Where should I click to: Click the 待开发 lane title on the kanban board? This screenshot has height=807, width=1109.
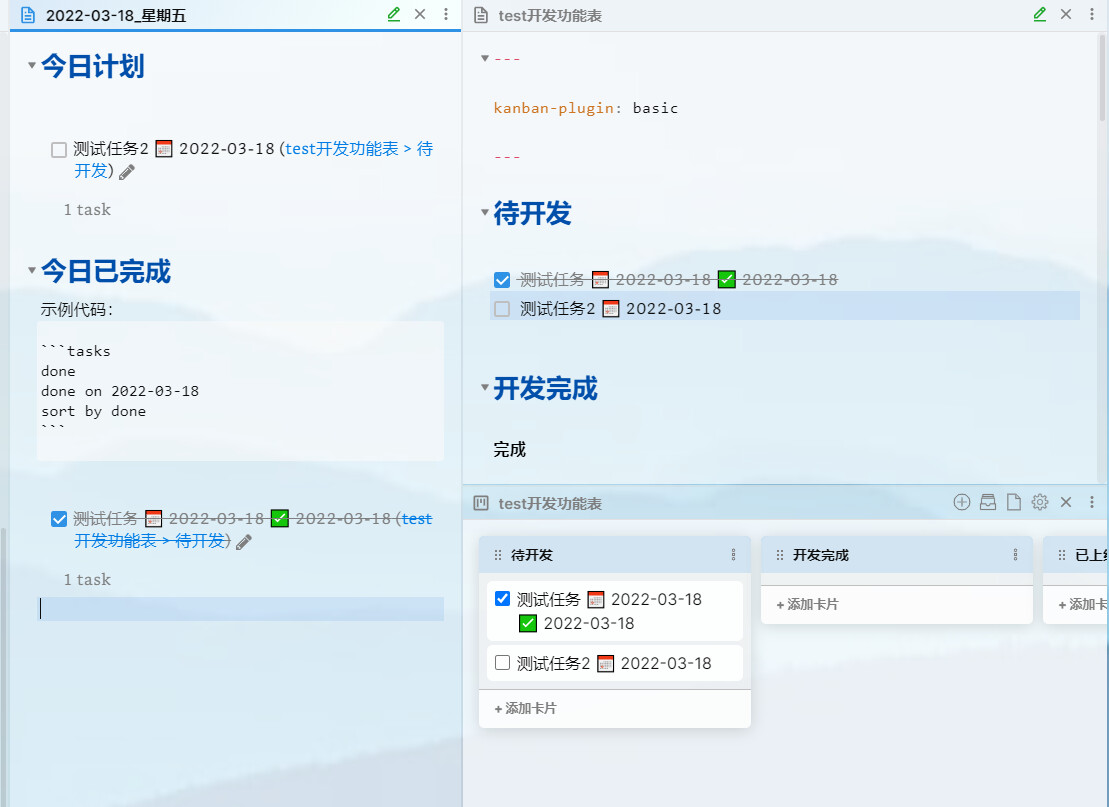click(532, 555)
